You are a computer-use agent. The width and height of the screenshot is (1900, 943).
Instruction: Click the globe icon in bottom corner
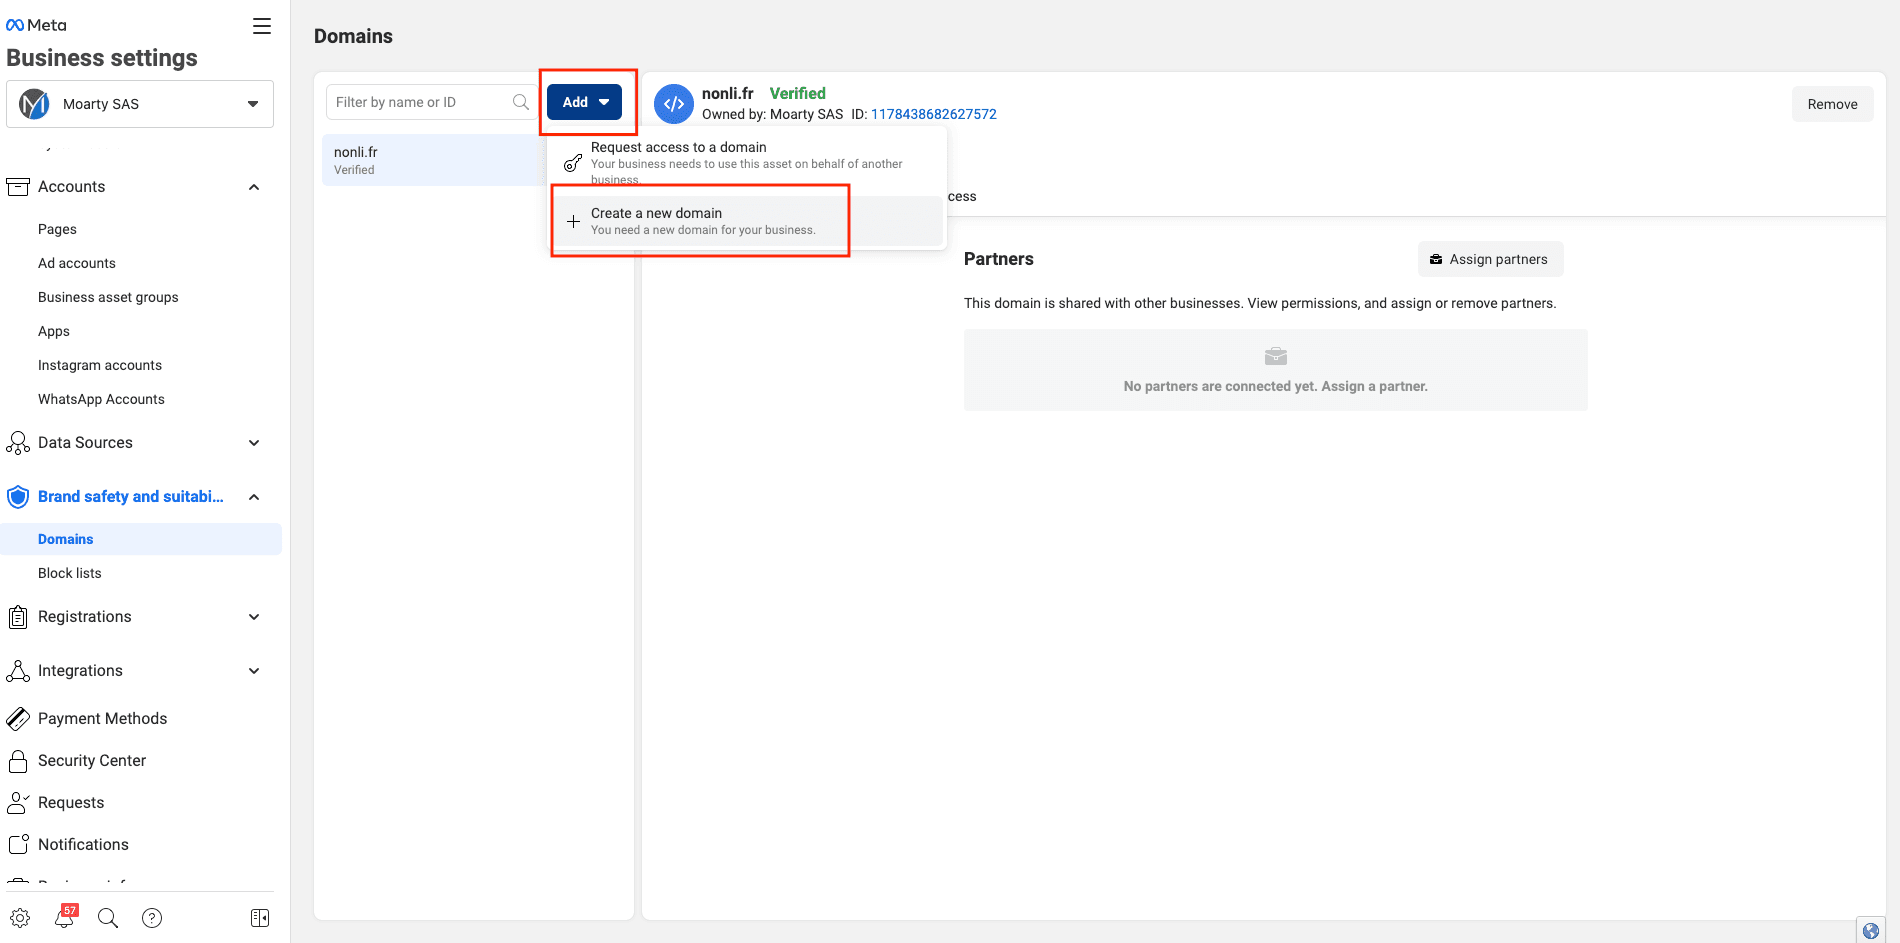point(1871,931)
